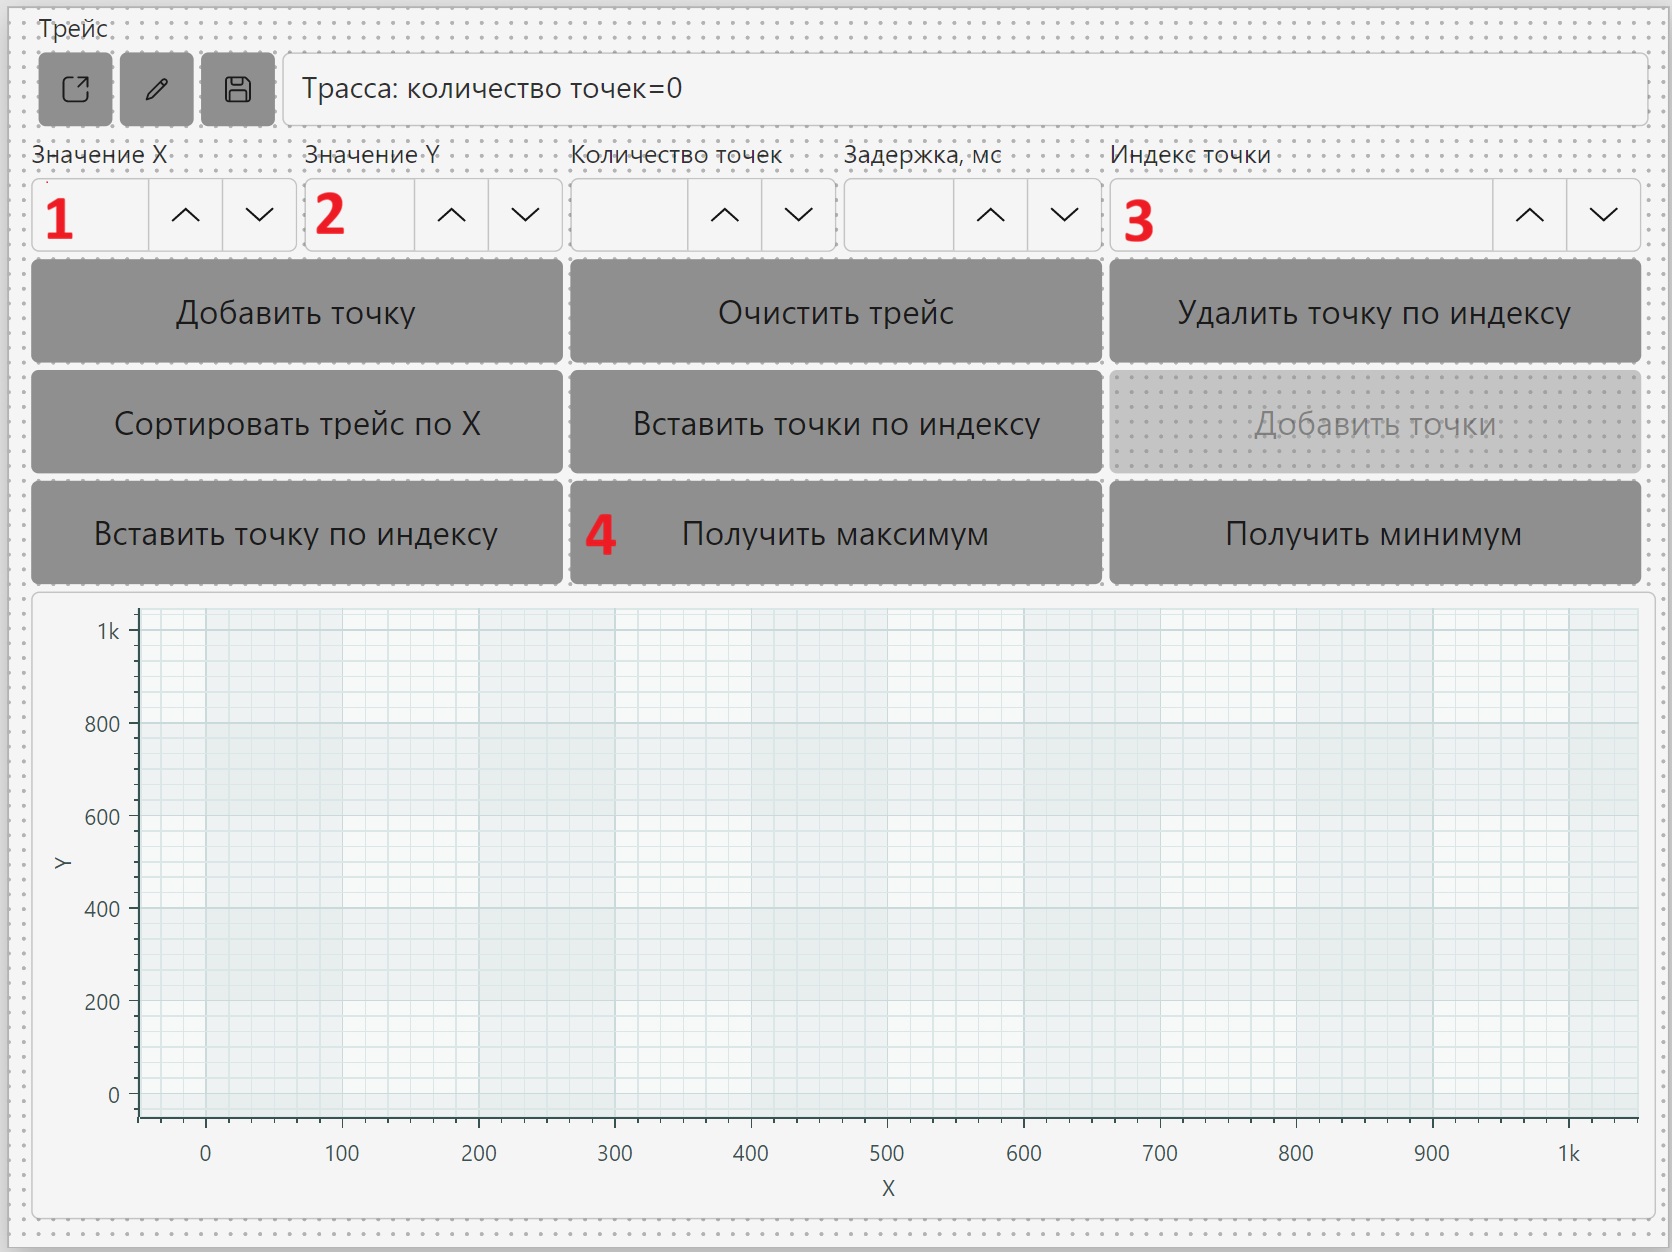Click the floppy disk save icon
Viewport: 1672px width, 1252px height.
click(238, 89)
